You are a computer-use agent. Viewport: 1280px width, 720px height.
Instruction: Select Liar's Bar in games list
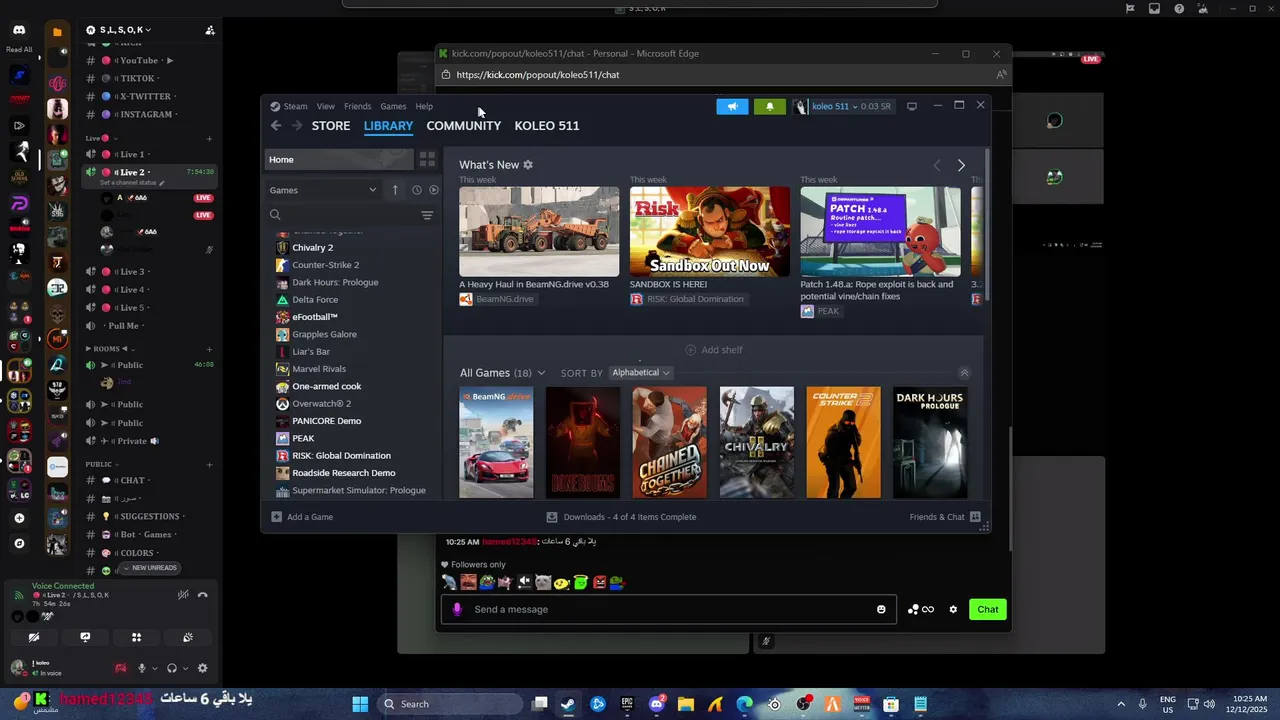point(310,352)
